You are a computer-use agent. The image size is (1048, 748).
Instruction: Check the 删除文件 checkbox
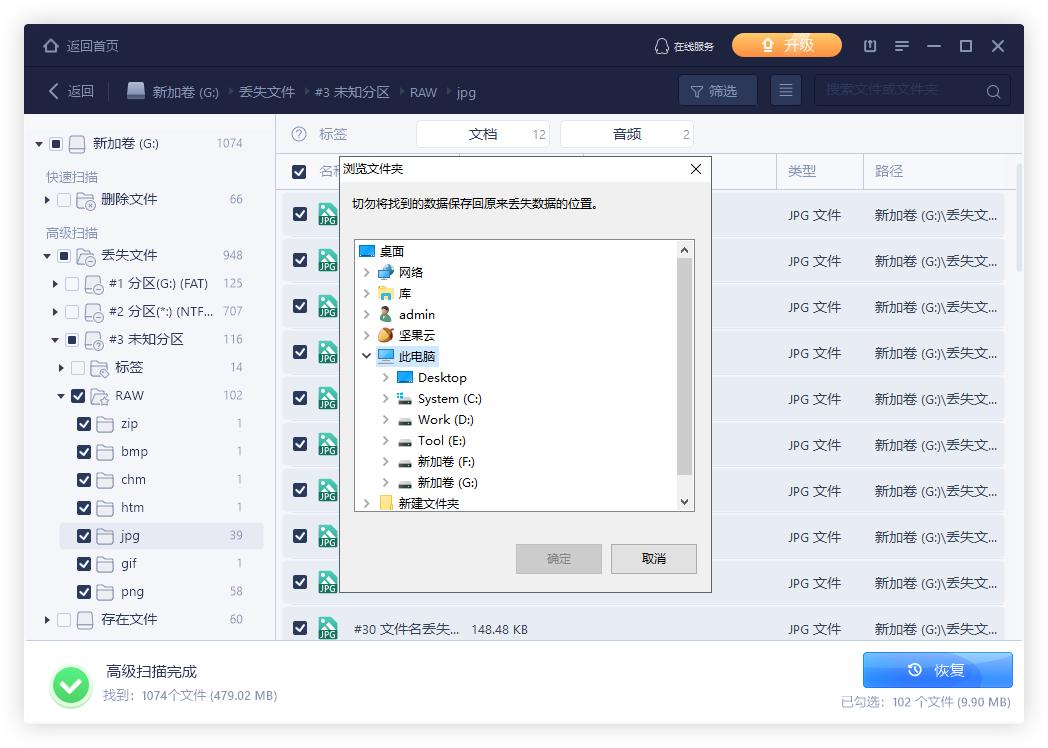click(x=63, y=199)
